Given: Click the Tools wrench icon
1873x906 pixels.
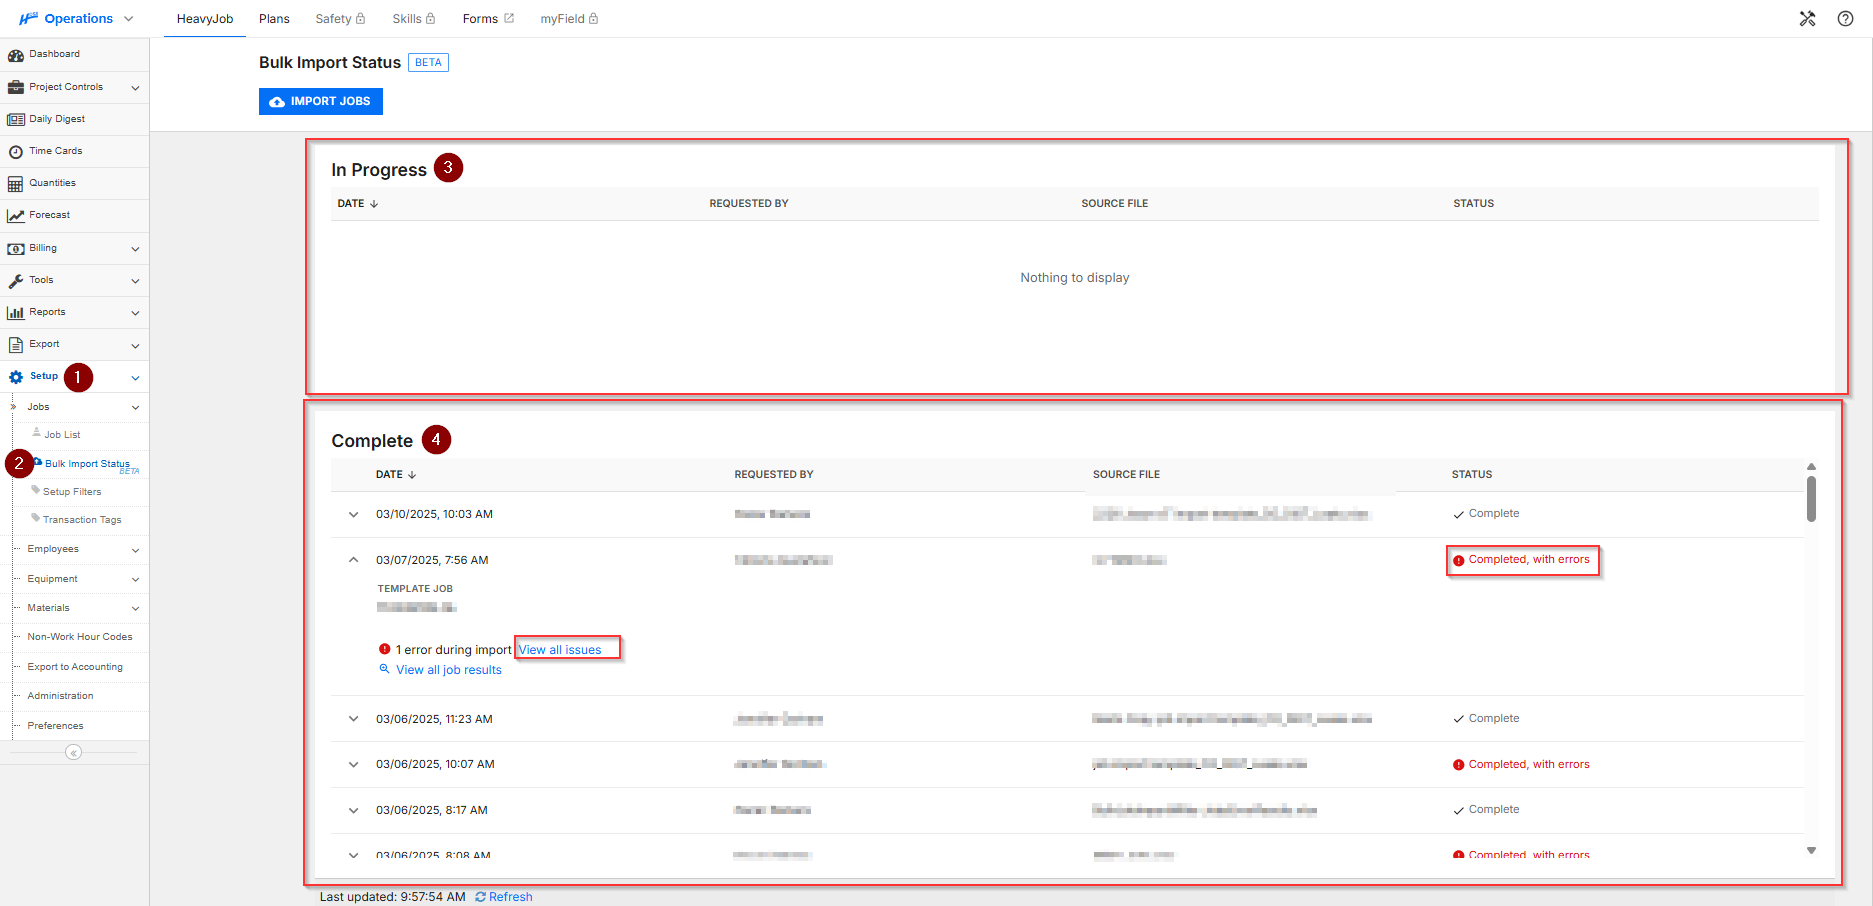Looking at the screenshot, I should (x=16, y=281).
